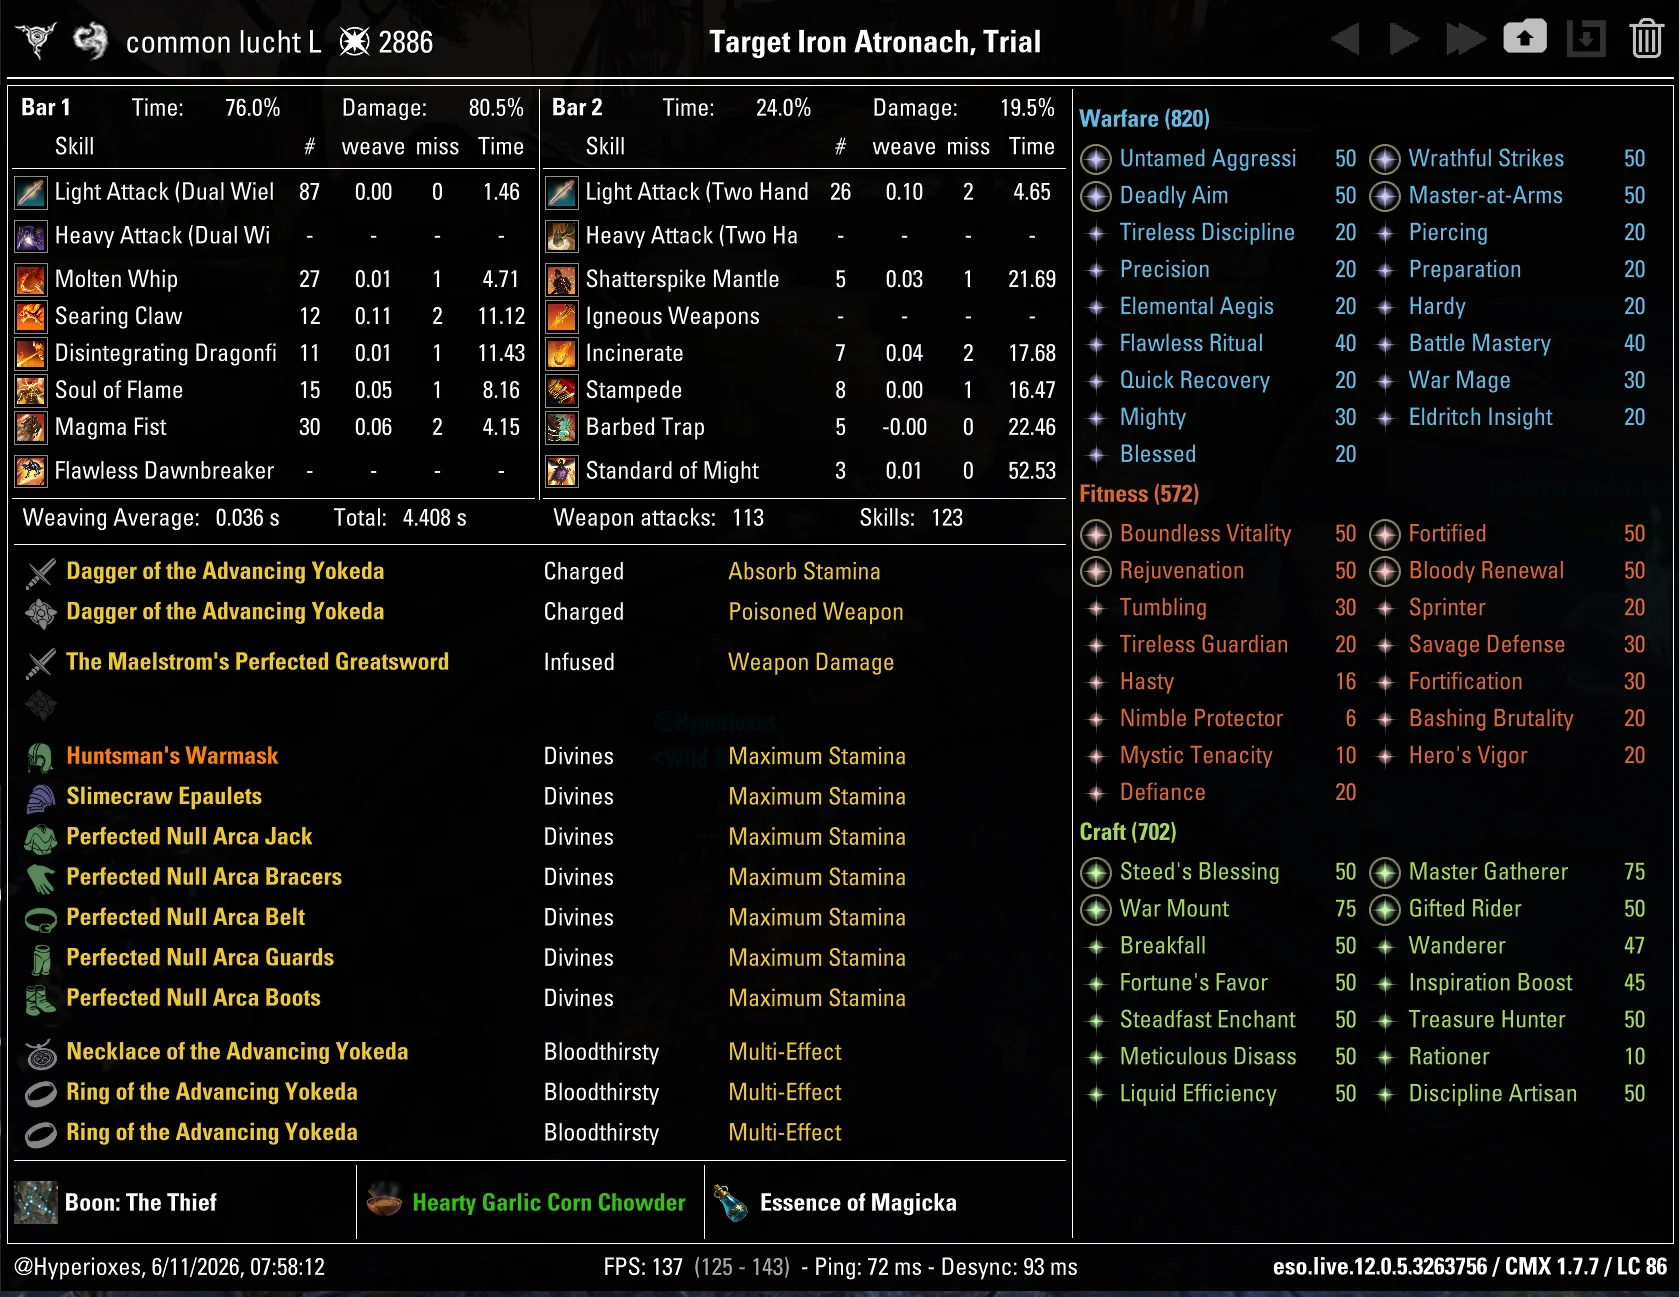Screen dimensions: 1679x1297
Task: Click the Igneous Weapons skill icon
Action: (x=562, y=316)
